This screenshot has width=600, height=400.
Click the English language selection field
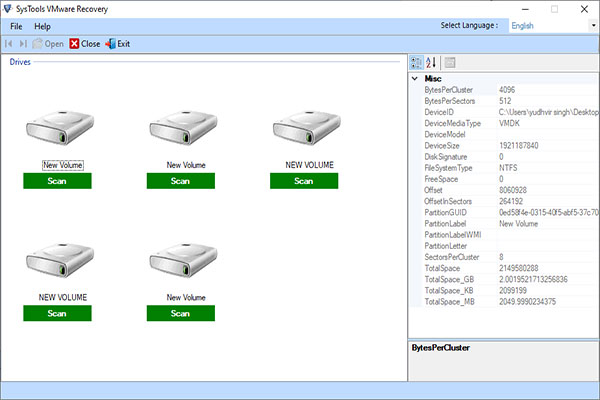(x=549, y=26)
